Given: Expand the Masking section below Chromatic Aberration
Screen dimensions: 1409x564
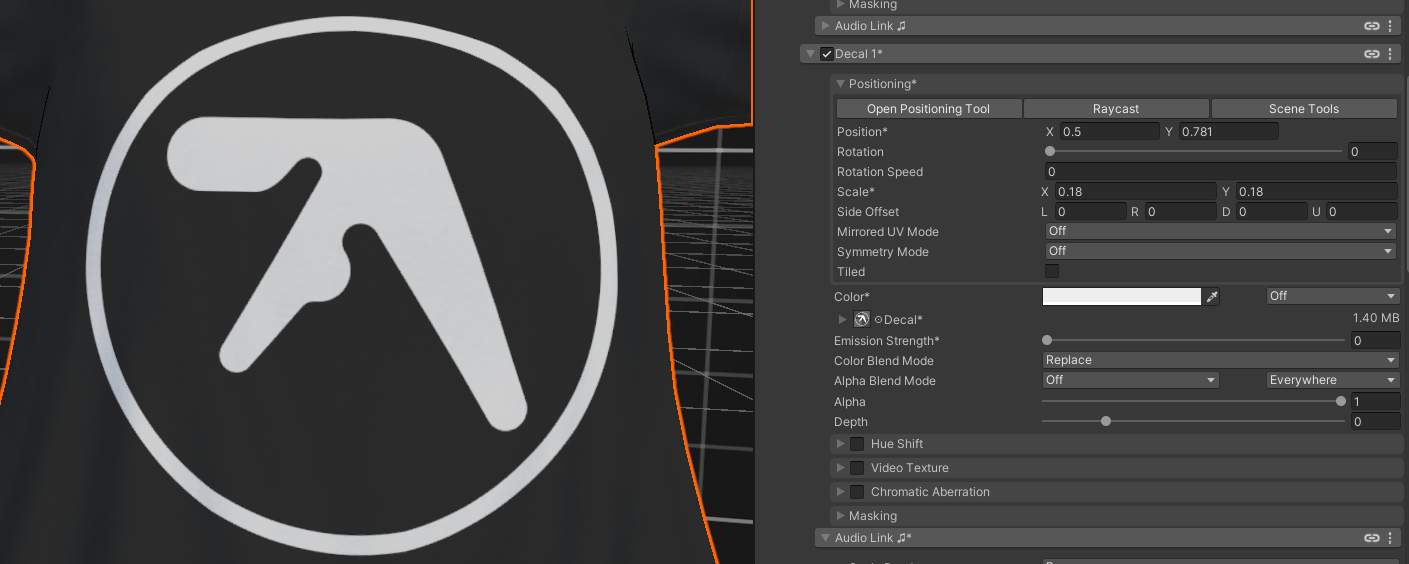Looking at the screenshot, I should click(840, 516).
